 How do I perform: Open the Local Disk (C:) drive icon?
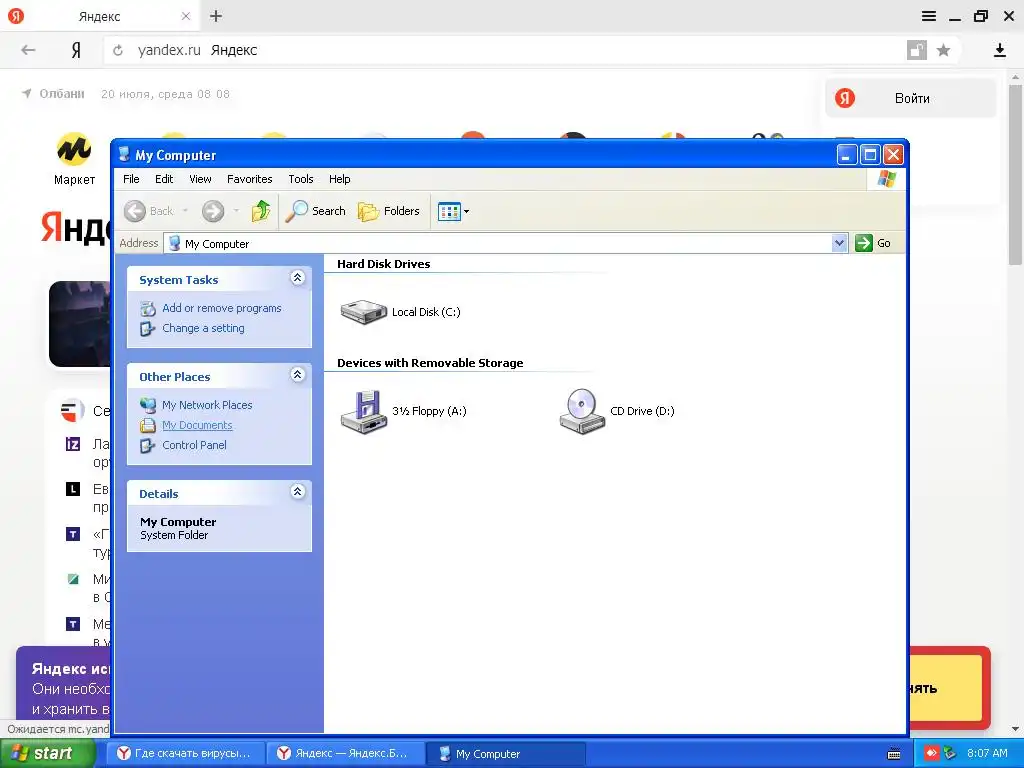click(364, 312)
